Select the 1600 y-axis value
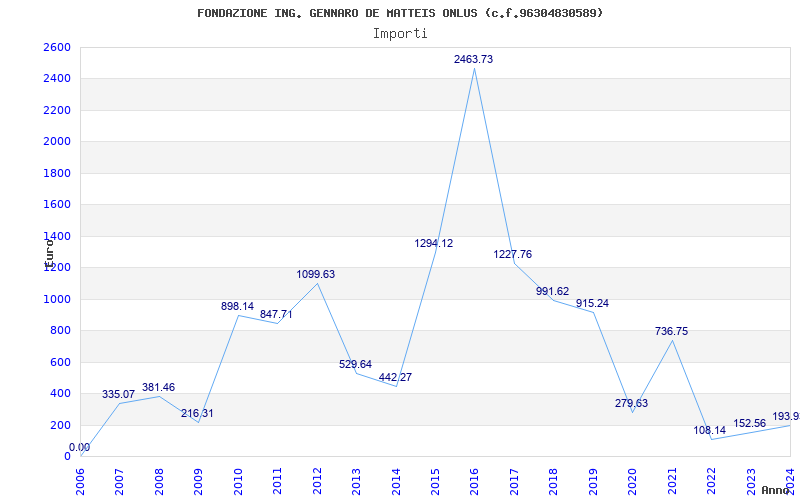Screen dimensions: 800x500 tap(57, 205)
